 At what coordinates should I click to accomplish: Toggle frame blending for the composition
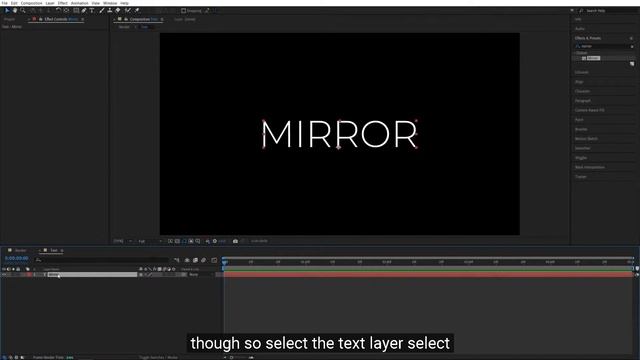pos(195,260)
